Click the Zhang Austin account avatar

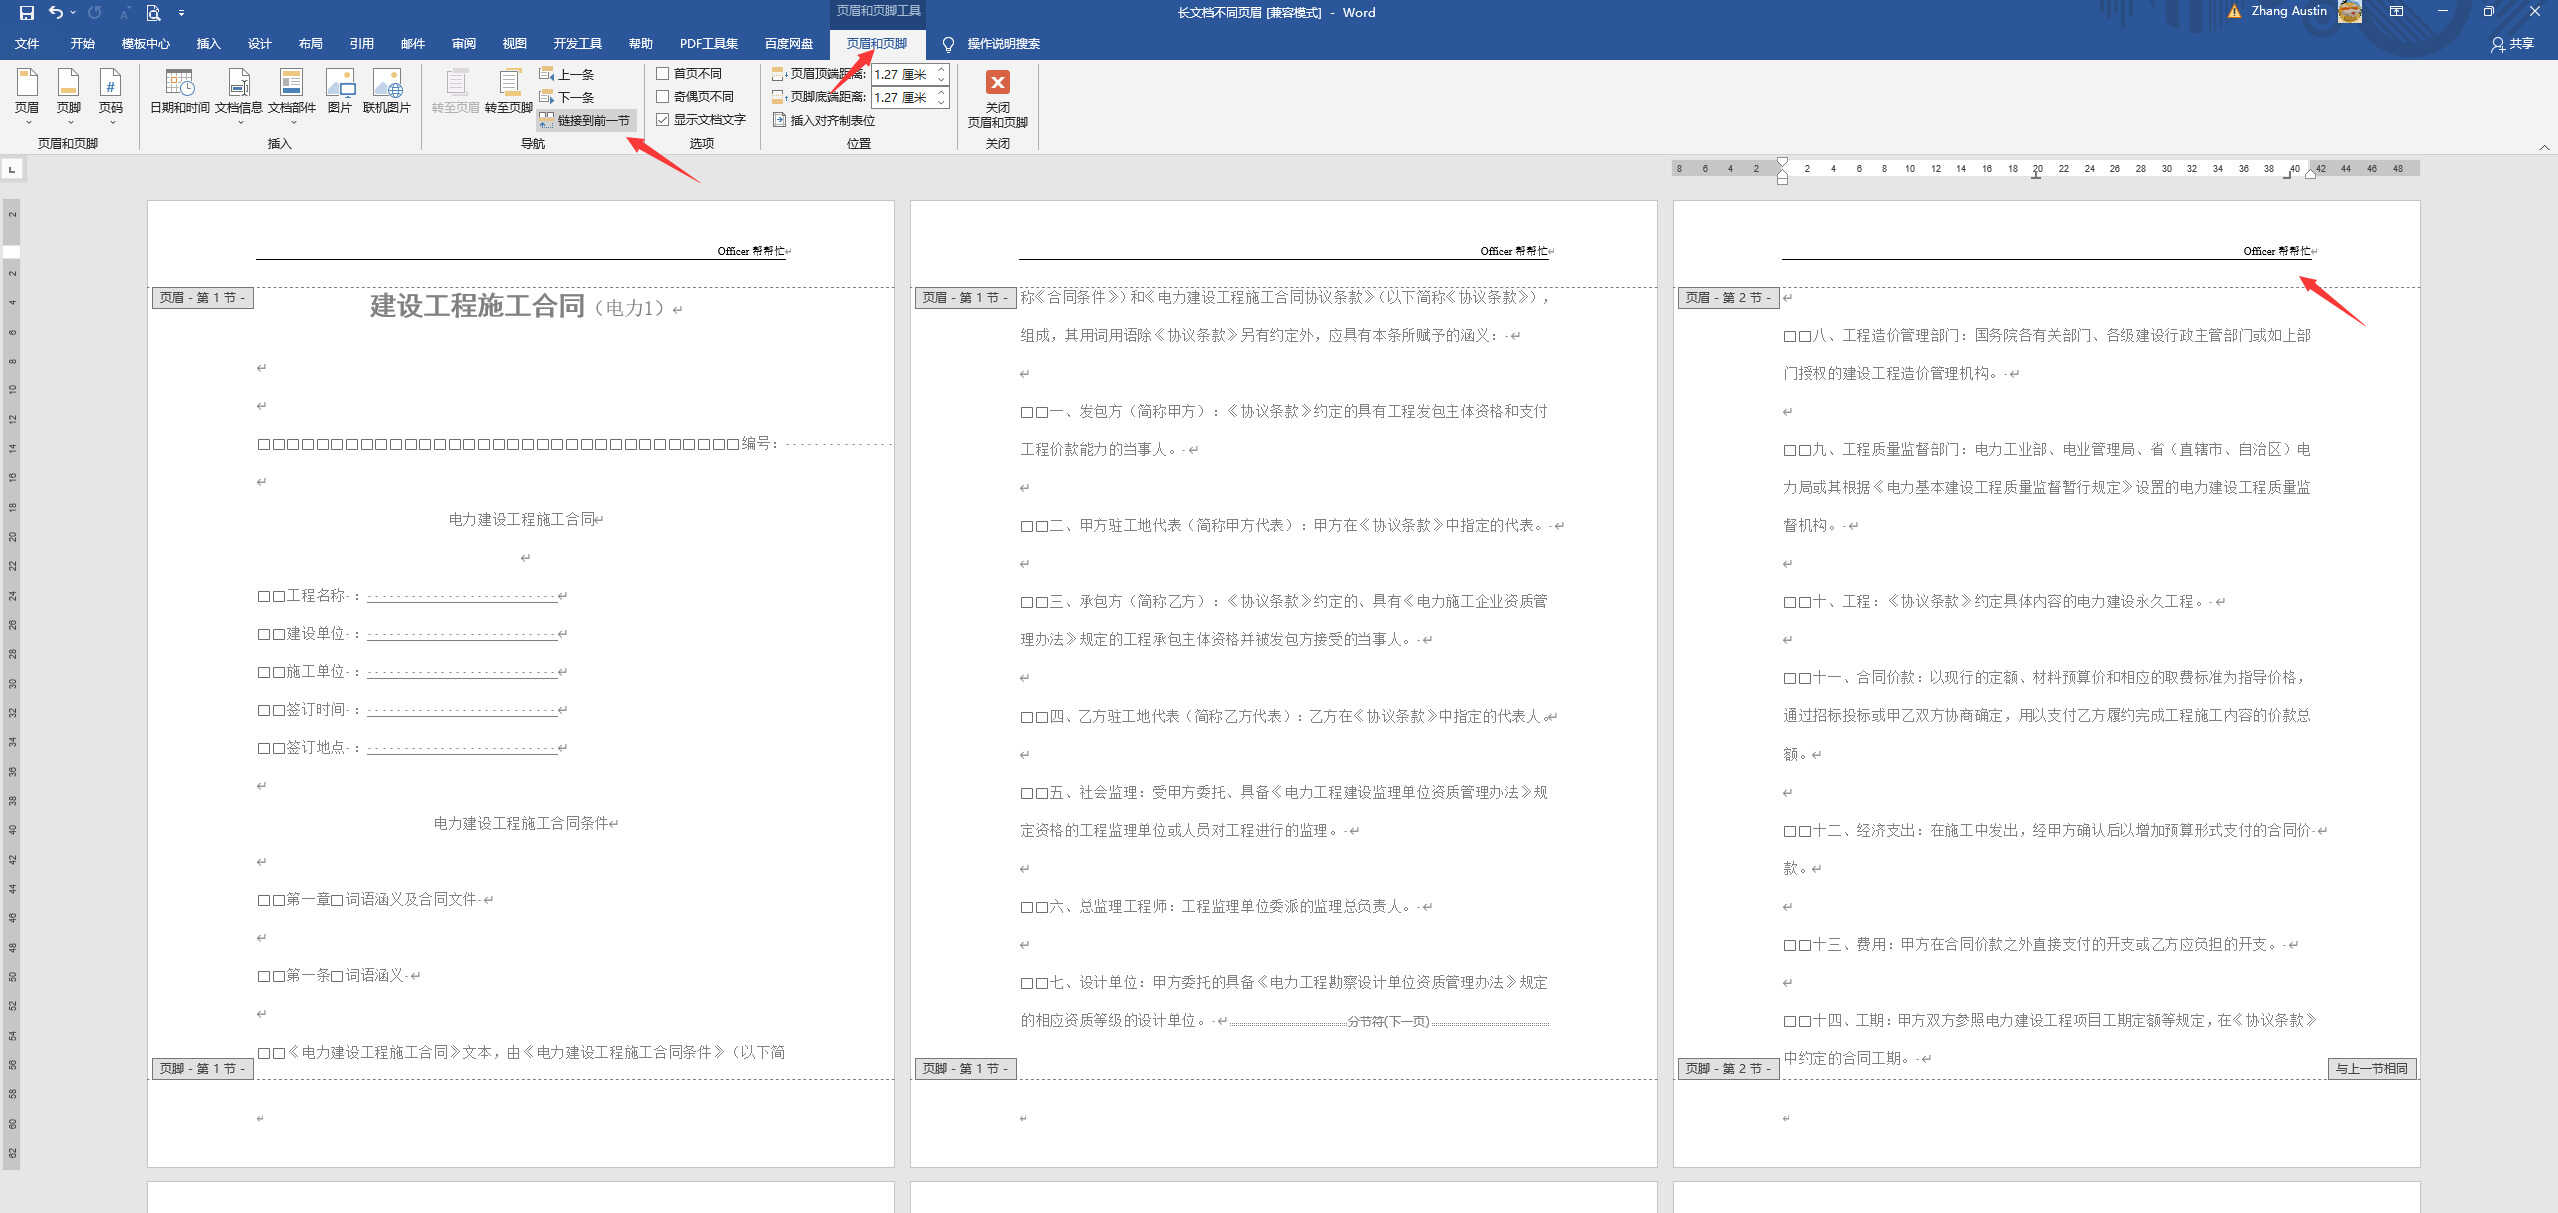tap(2350, 12)
